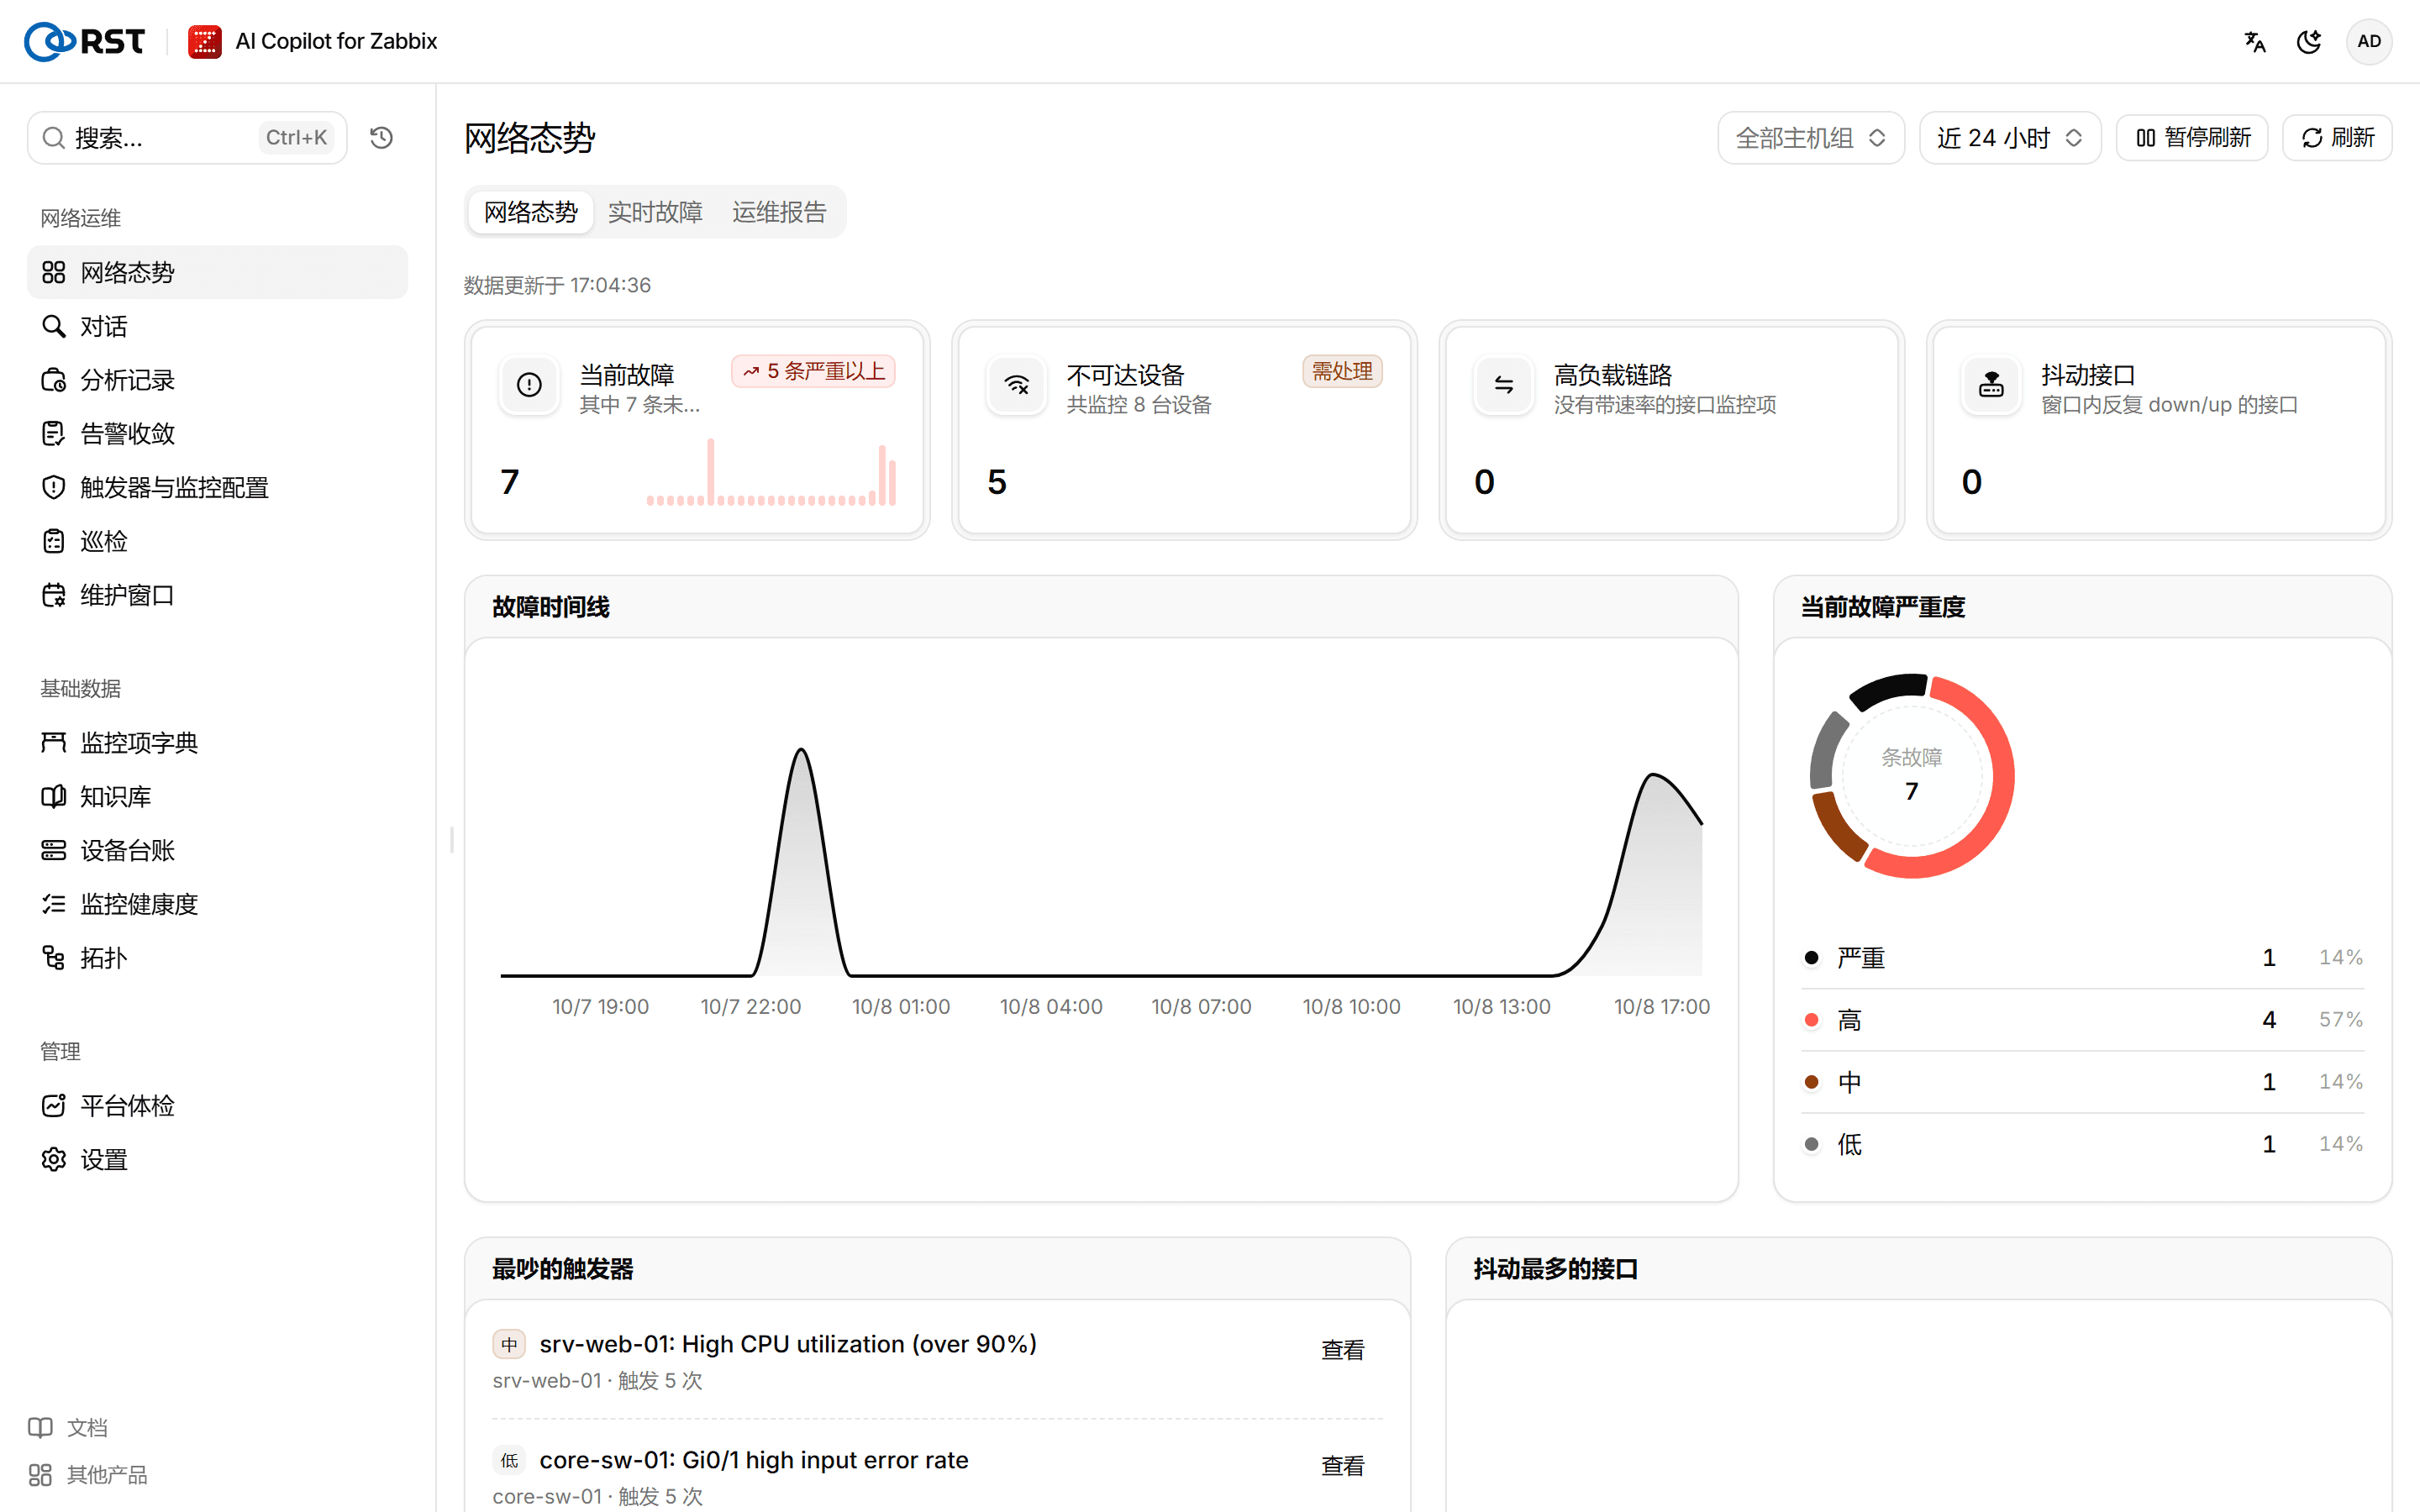Open 拓扑 in the sidebar
The width and height of the screenshot is (2420, 1512).
point(217,958)
